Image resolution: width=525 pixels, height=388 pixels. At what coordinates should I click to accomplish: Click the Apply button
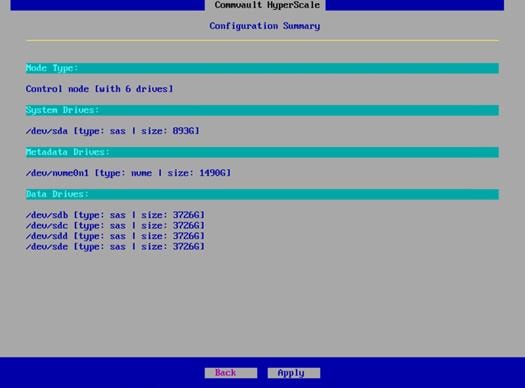(x=294, y=373)
